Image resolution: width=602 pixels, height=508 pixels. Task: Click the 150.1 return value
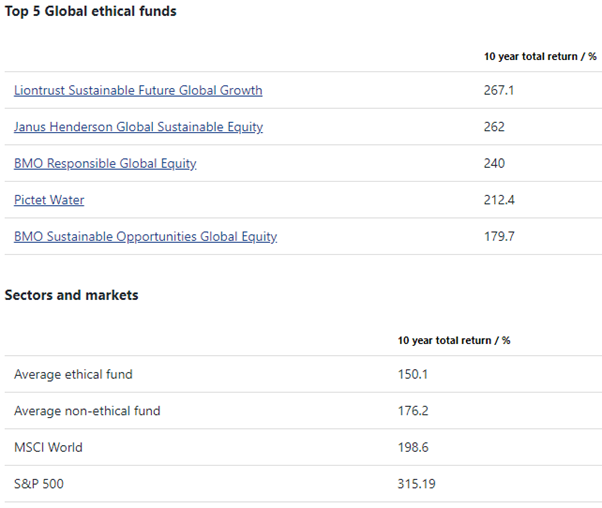[x=413, y=374]
